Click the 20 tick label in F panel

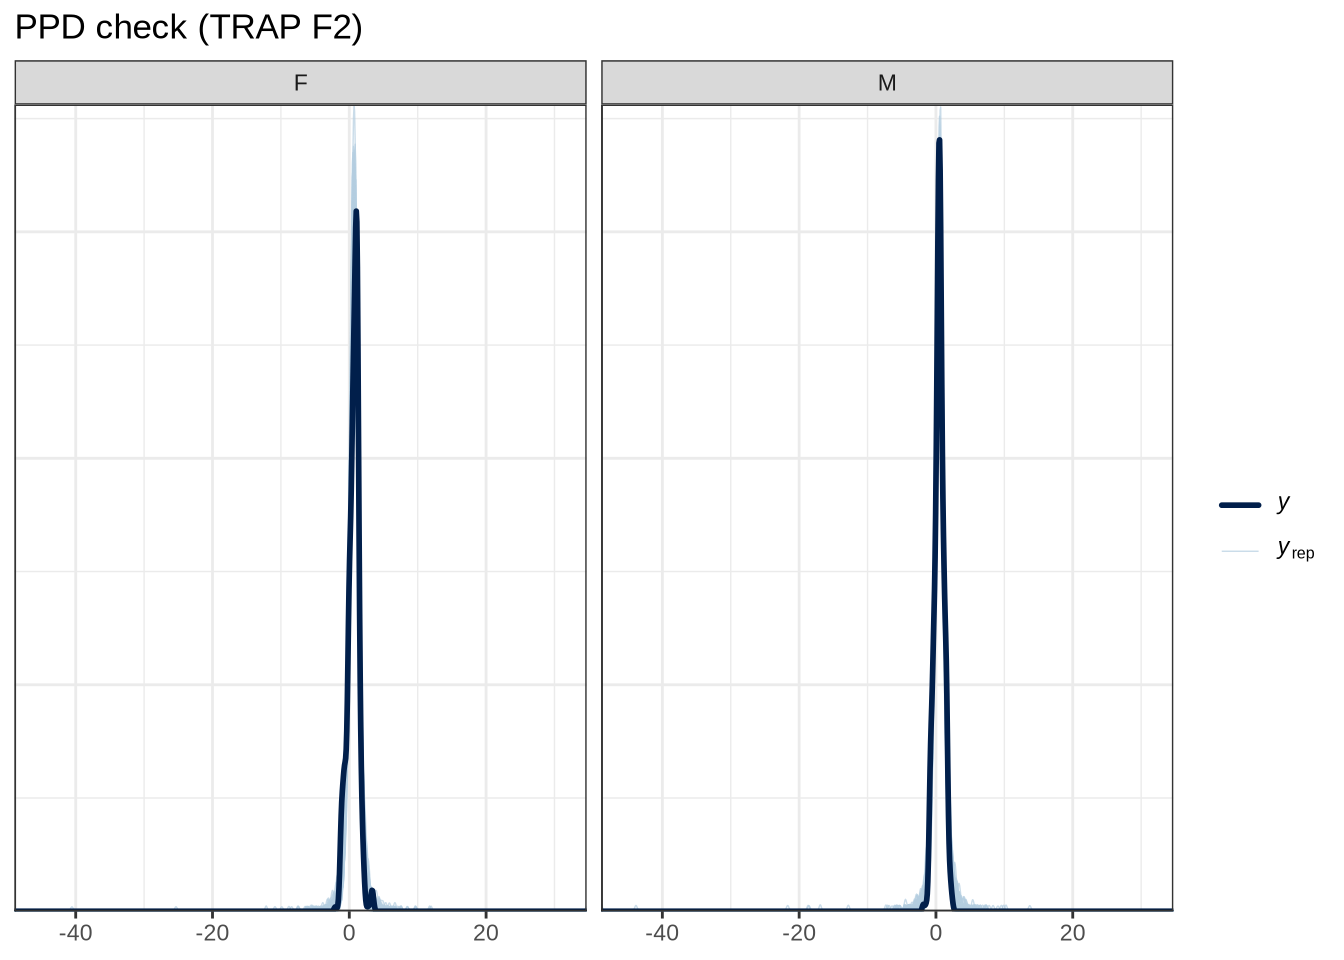485,934
